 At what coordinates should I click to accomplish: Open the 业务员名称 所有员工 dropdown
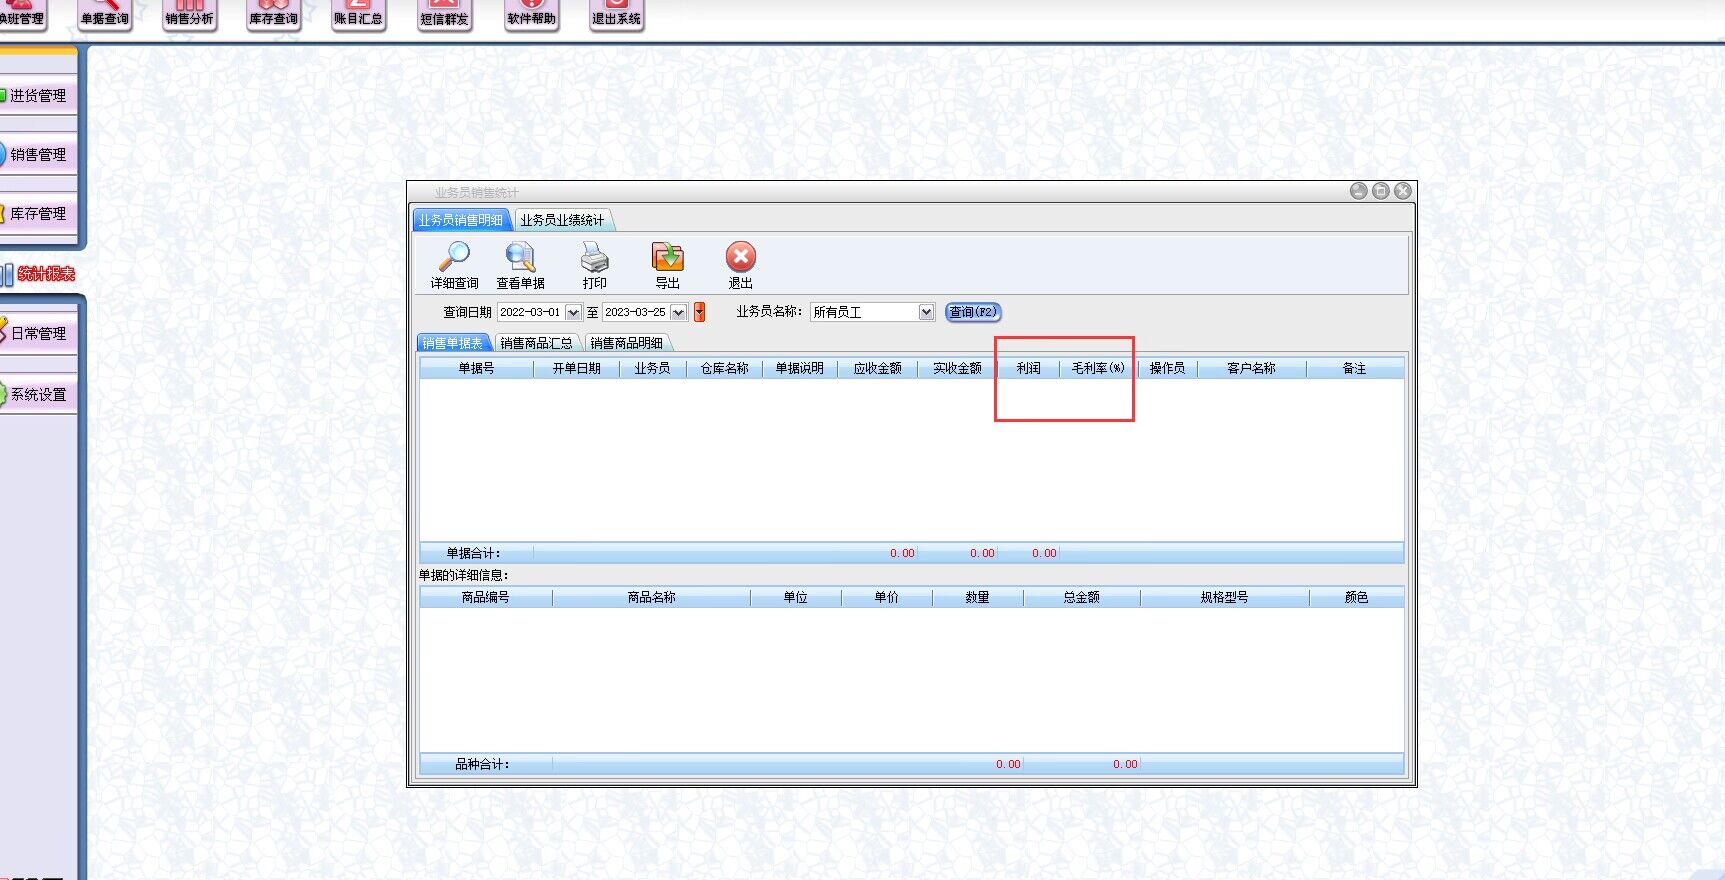pos(926,312)
